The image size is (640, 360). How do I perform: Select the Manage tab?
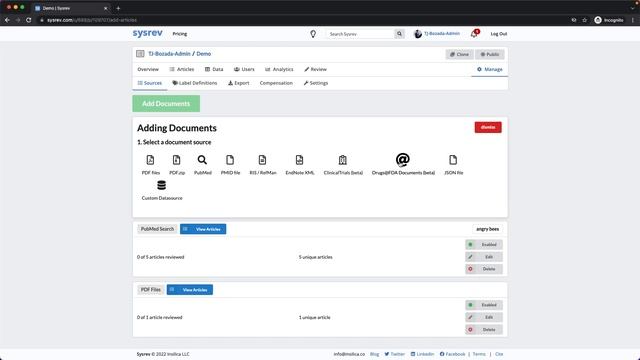pos(490,69)
